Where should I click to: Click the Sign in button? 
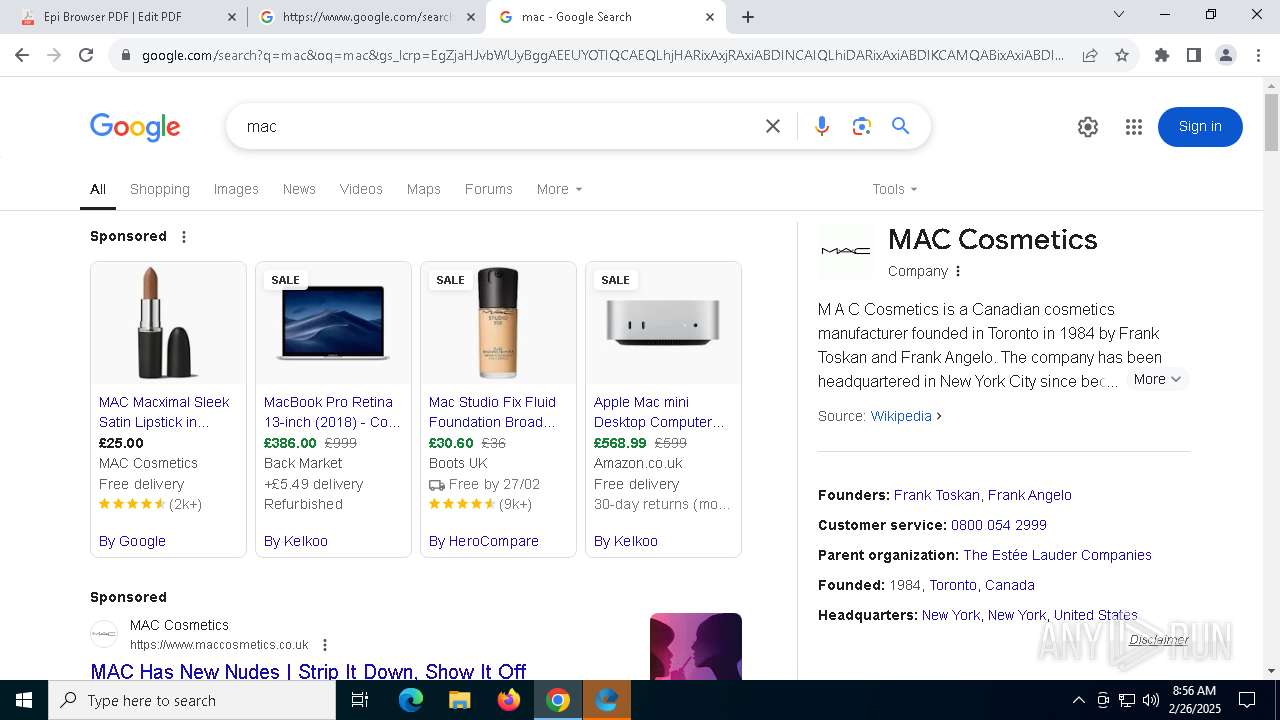1200,127
